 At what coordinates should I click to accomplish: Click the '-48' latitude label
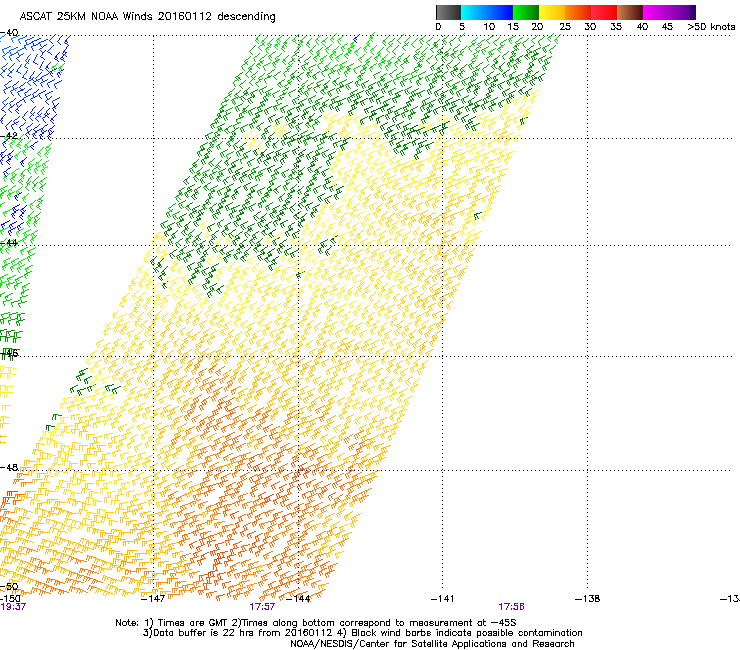(x=9, y=467)
